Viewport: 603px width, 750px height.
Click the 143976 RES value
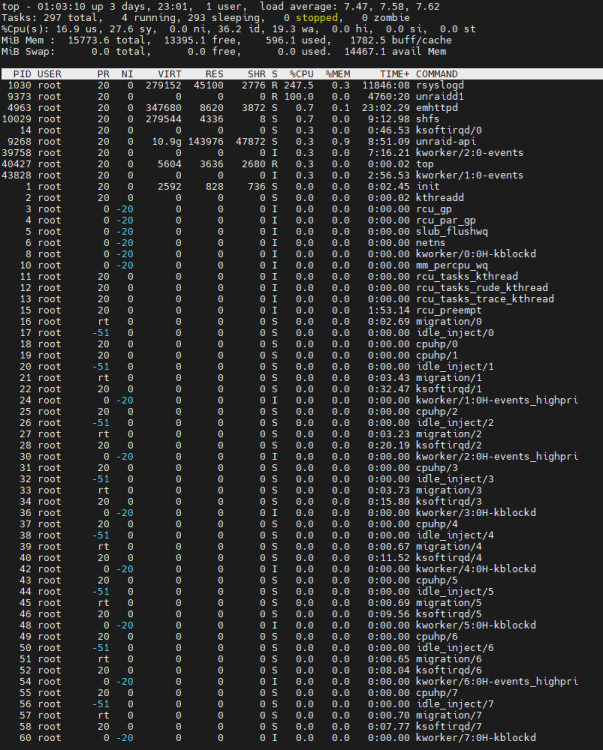pyautogui.click(x=205, y=142)
